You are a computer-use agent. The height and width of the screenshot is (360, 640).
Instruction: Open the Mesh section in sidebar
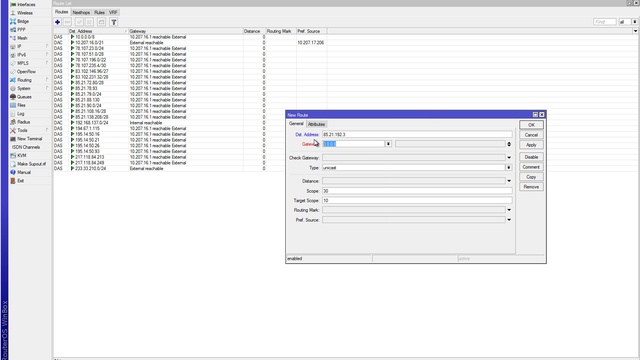coord(22,38)
